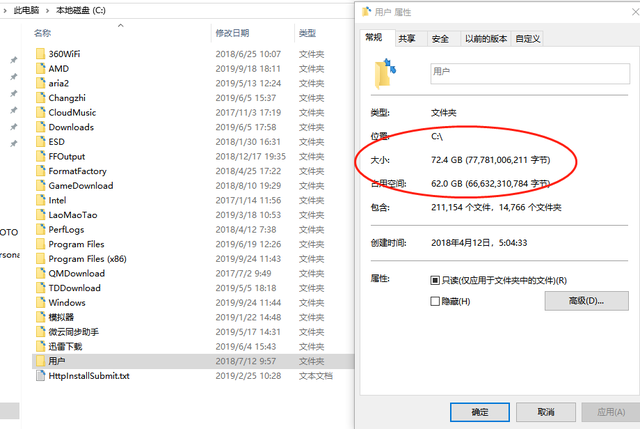Screen dimensions: 640x429
Task: Select the date 2018/12/17 19:35
Action: tap(251, 156)
